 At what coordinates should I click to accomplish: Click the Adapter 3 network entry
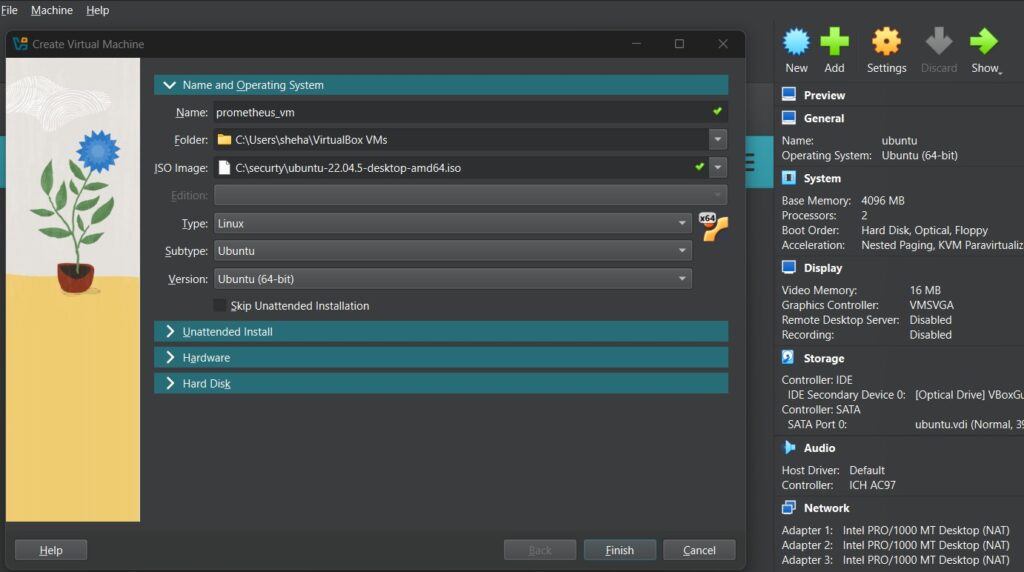pyautogui.click(x=895, y=560)
